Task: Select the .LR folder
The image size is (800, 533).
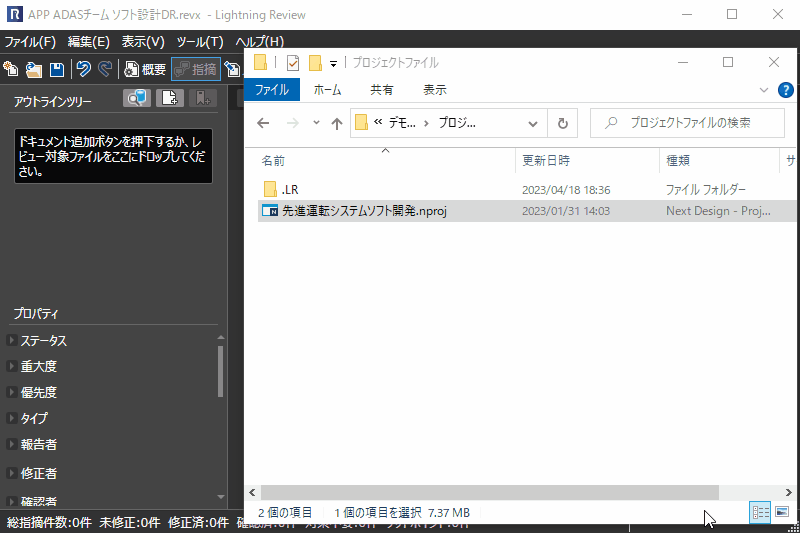Action: coord(290,190)
